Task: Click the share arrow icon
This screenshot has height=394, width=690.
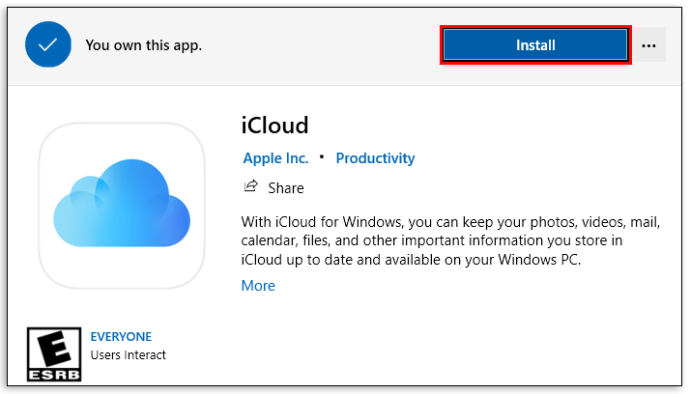Action: pyautogui.click(x=251, y=186)
